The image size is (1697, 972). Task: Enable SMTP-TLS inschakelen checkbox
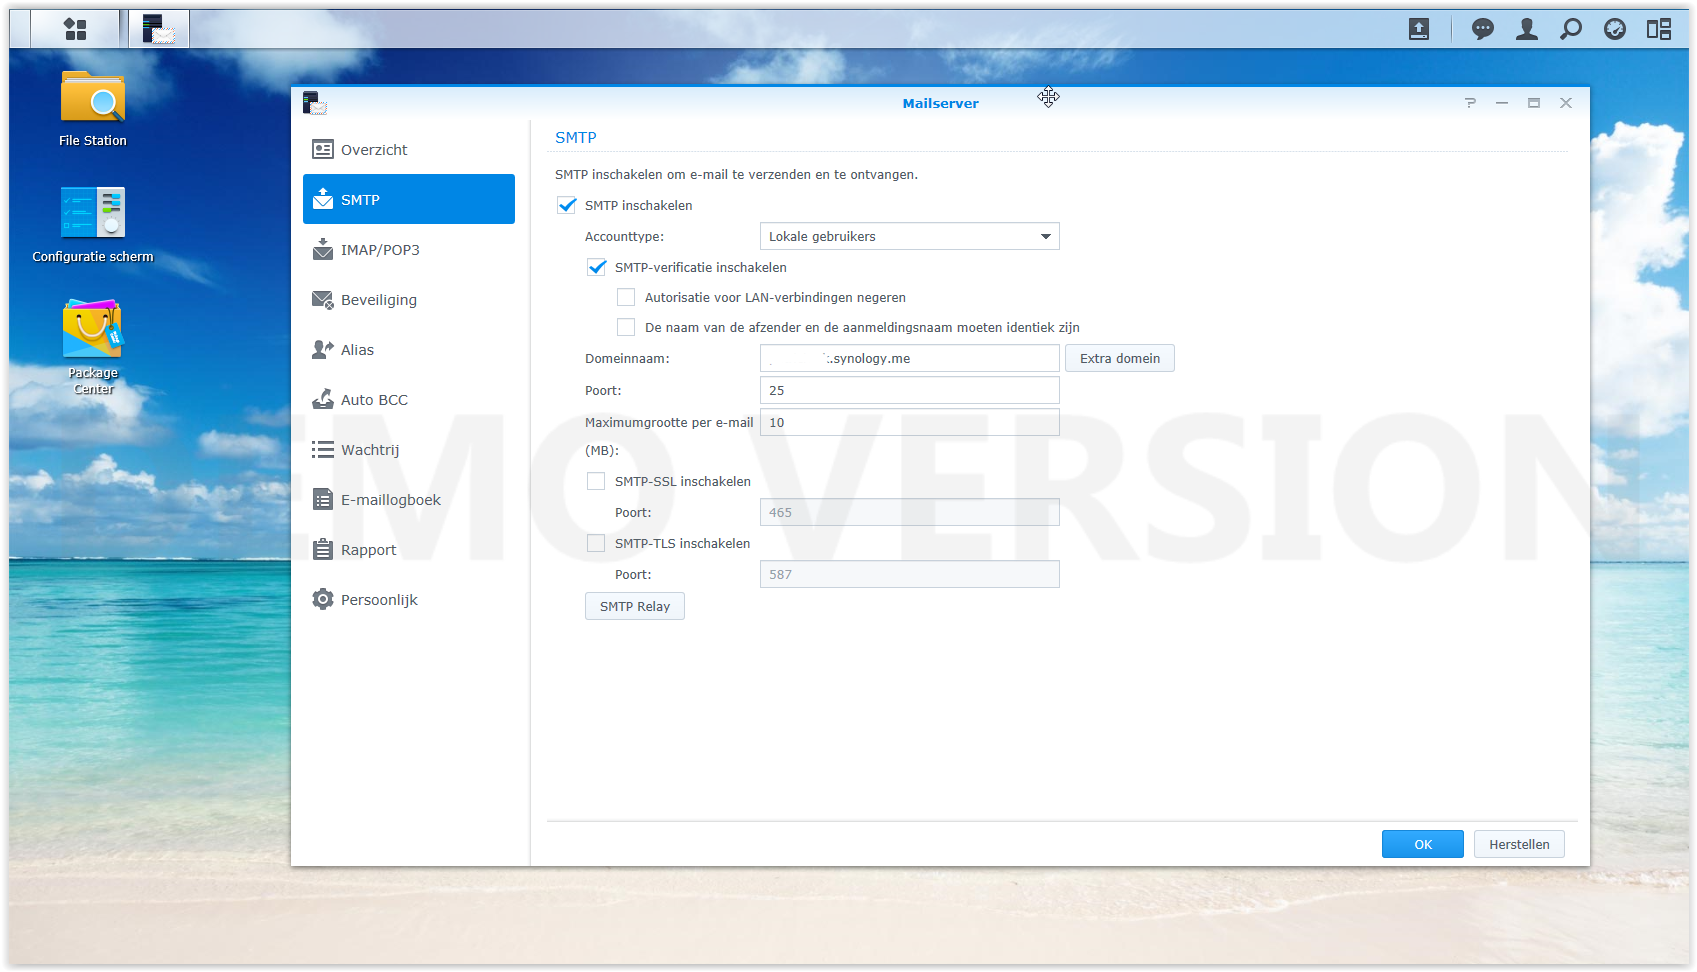(596, 543)
